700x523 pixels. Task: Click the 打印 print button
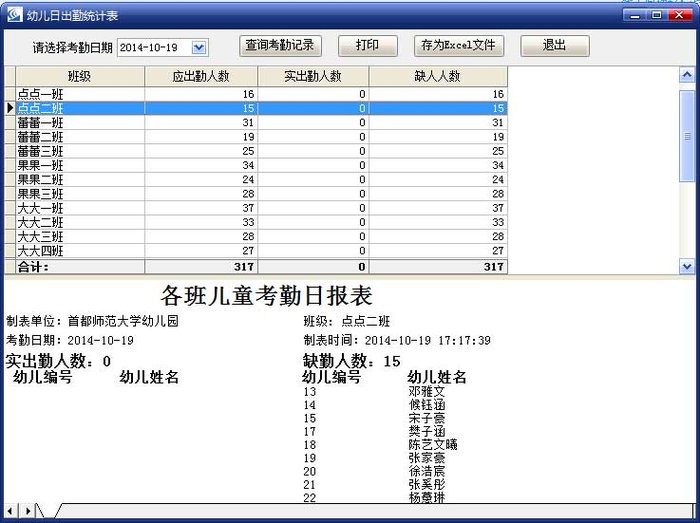coord(368,46)
